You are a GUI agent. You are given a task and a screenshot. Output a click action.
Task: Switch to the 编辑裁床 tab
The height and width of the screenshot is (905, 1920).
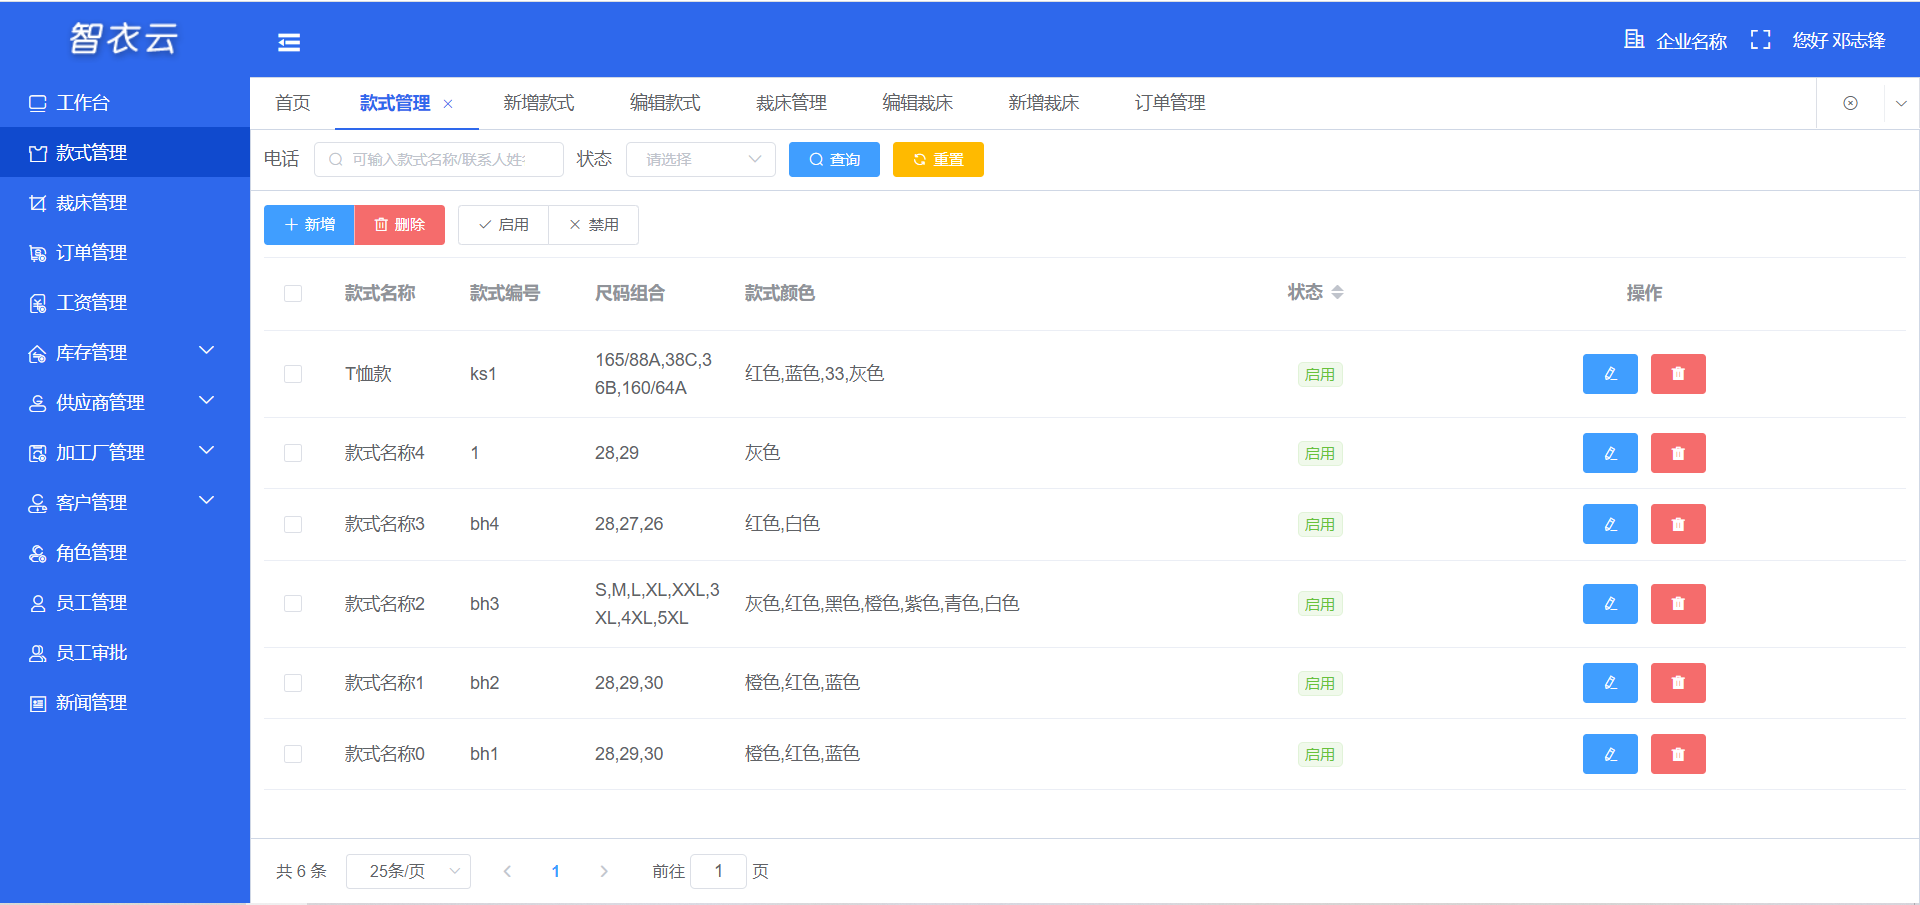click(917, 103)
